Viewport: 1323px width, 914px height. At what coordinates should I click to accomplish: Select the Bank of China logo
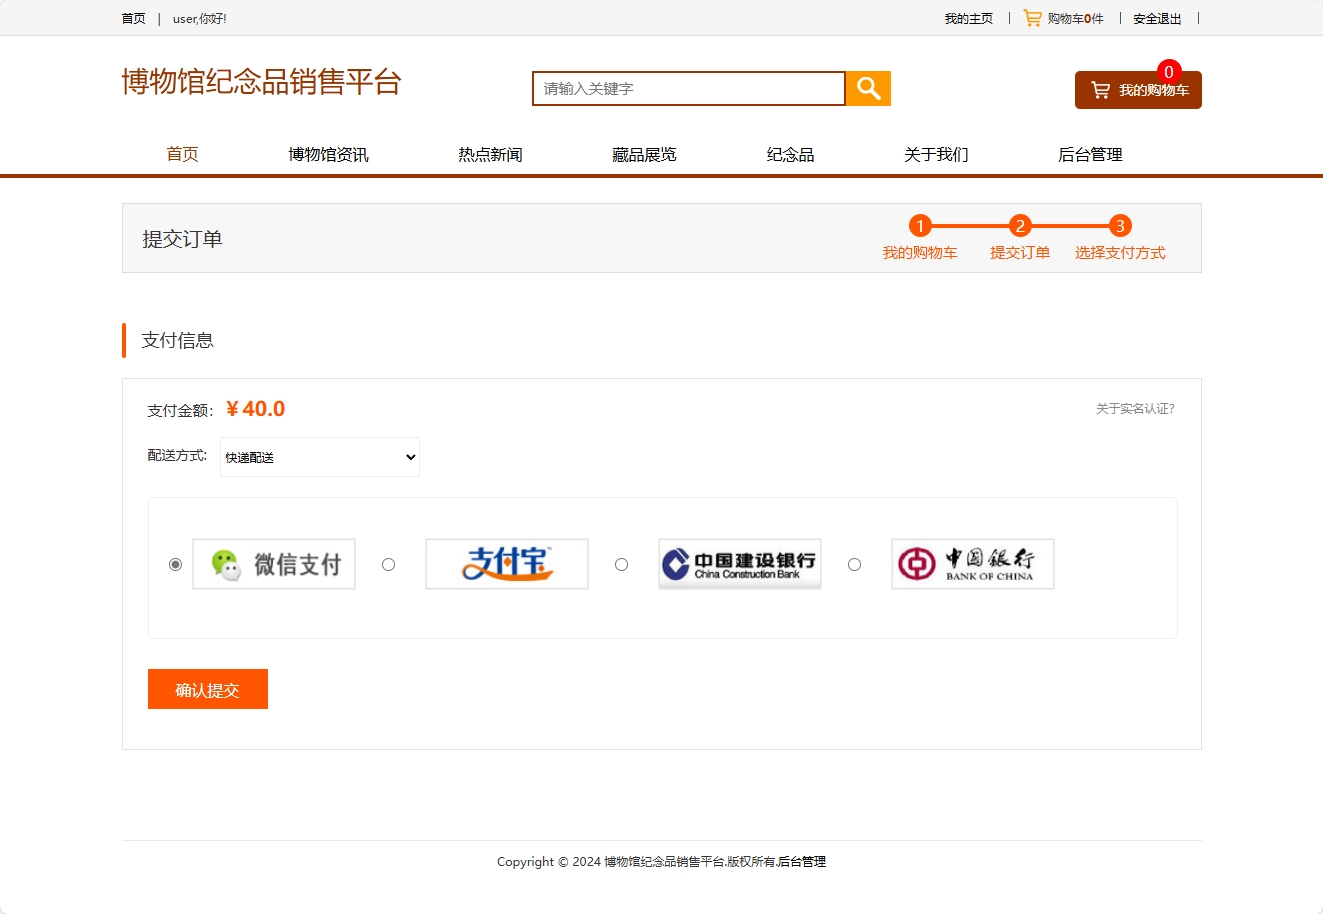tap(971, 563)
